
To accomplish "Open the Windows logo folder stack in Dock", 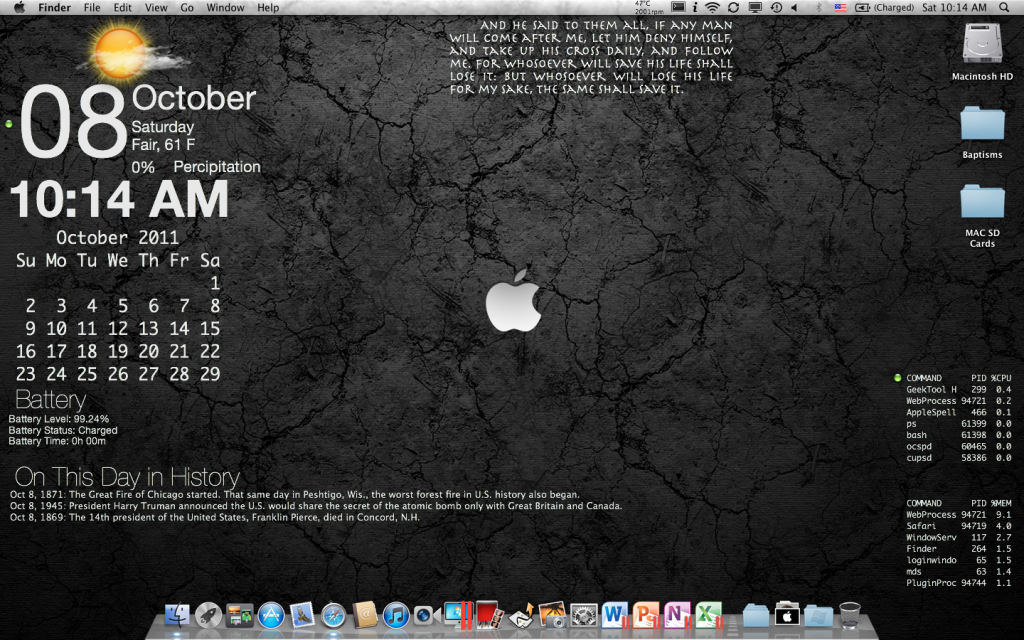I will [x=818, y=616].
